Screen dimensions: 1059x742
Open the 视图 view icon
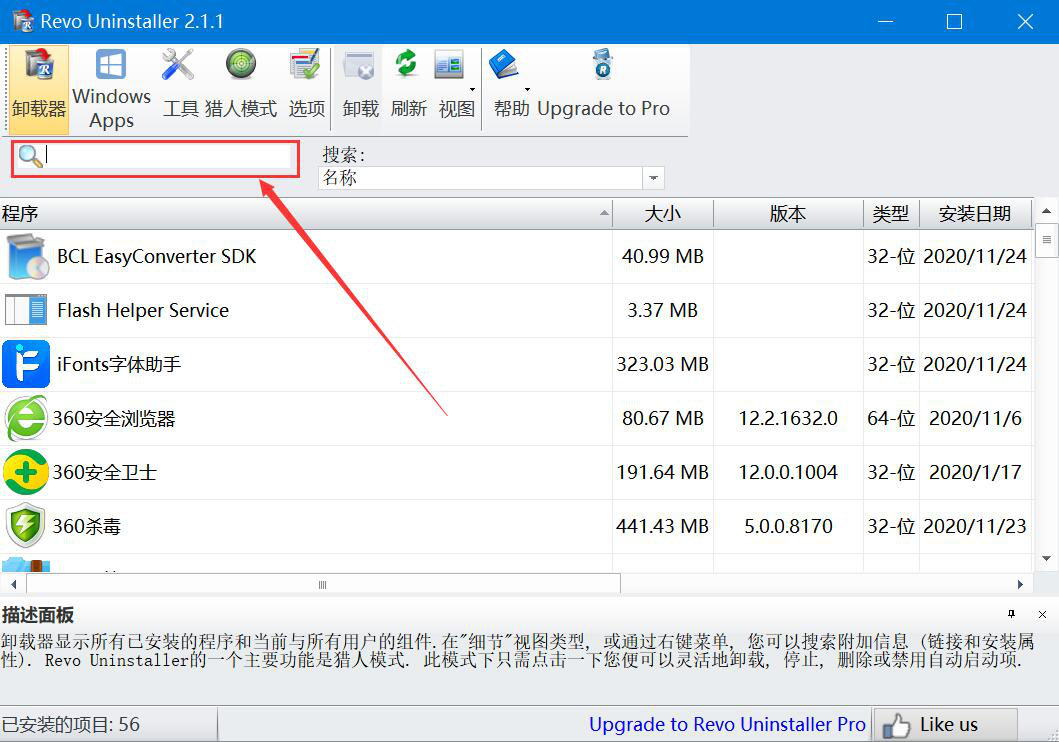click(449, 65)
